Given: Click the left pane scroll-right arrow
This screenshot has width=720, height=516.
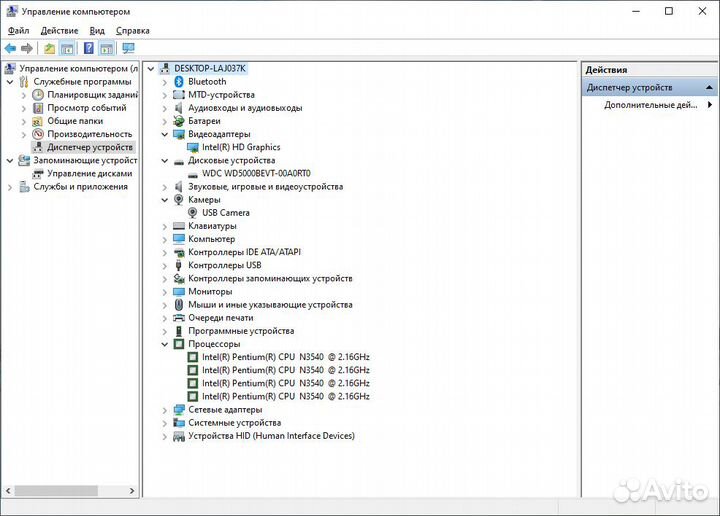Looking at the screenshot, I should 132,491.
